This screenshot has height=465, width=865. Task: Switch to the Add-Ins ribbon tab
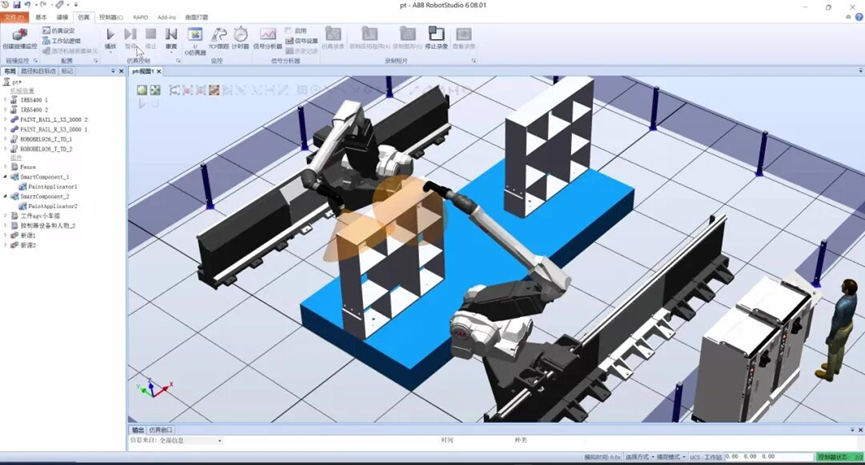coord(167,18)
